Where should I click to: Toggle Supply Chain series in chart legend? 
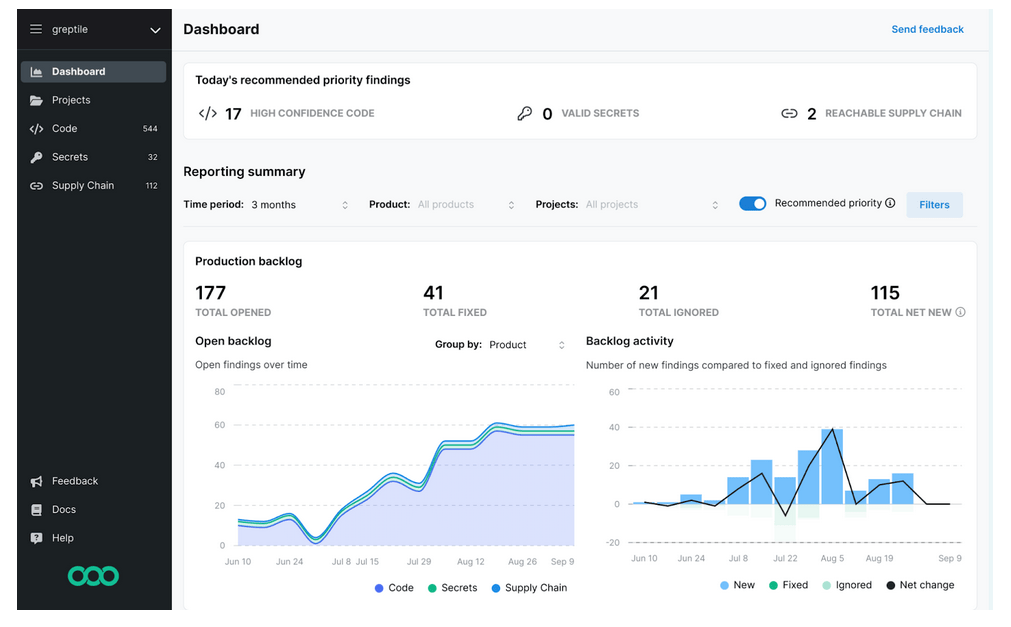click(529, 588)
